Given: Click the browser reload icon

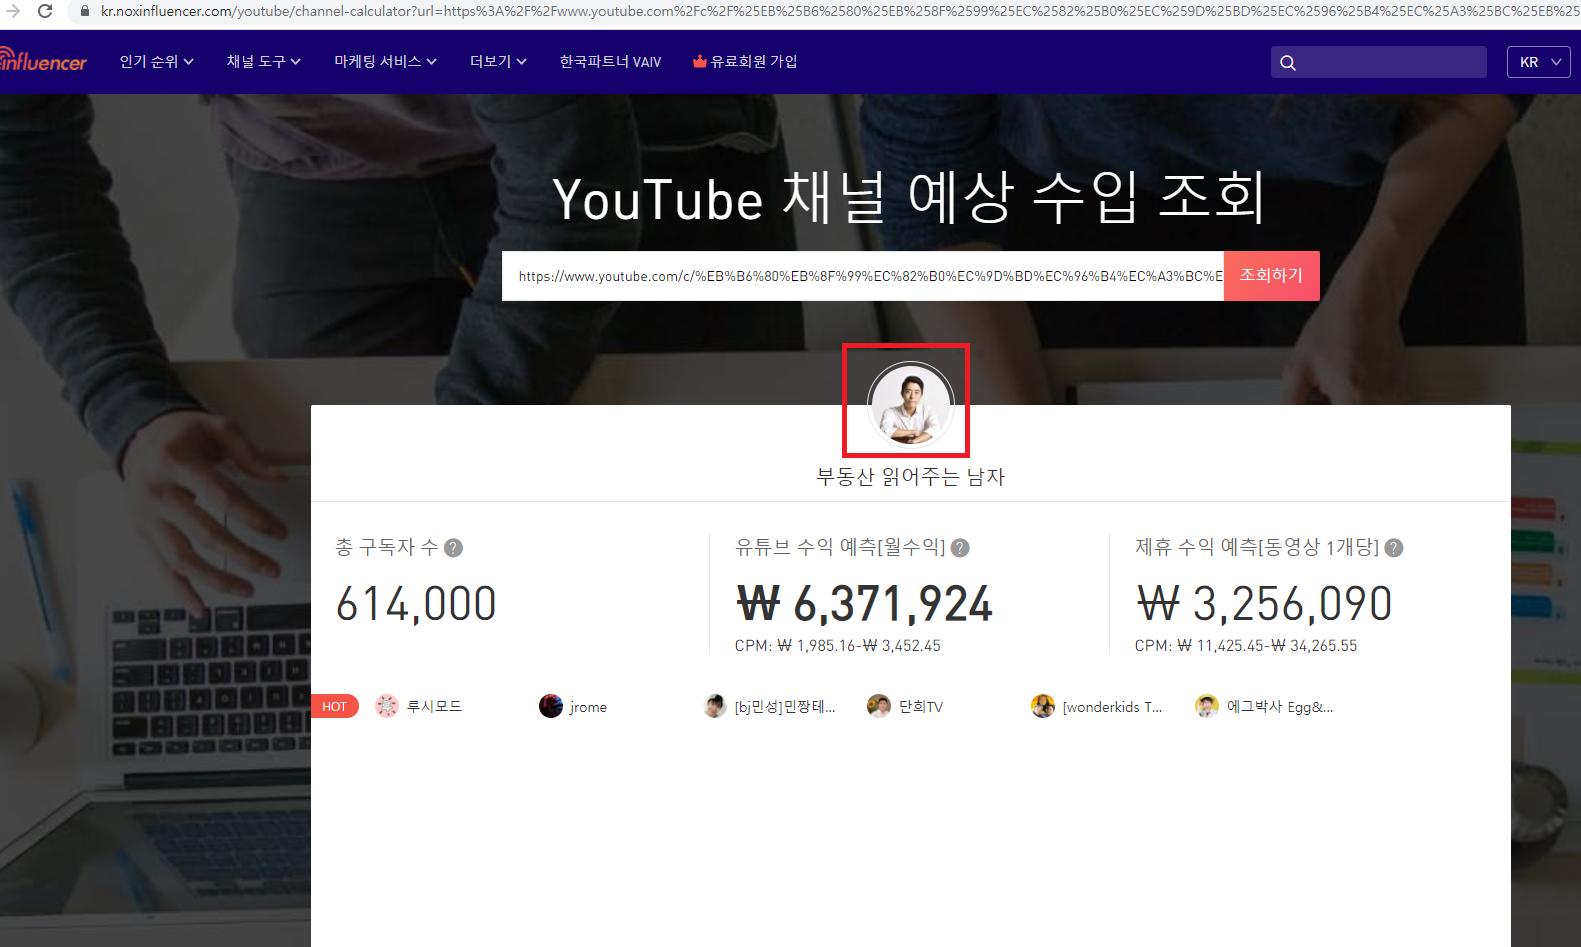Looking at the screenshot, I should [x=45, y=11].
